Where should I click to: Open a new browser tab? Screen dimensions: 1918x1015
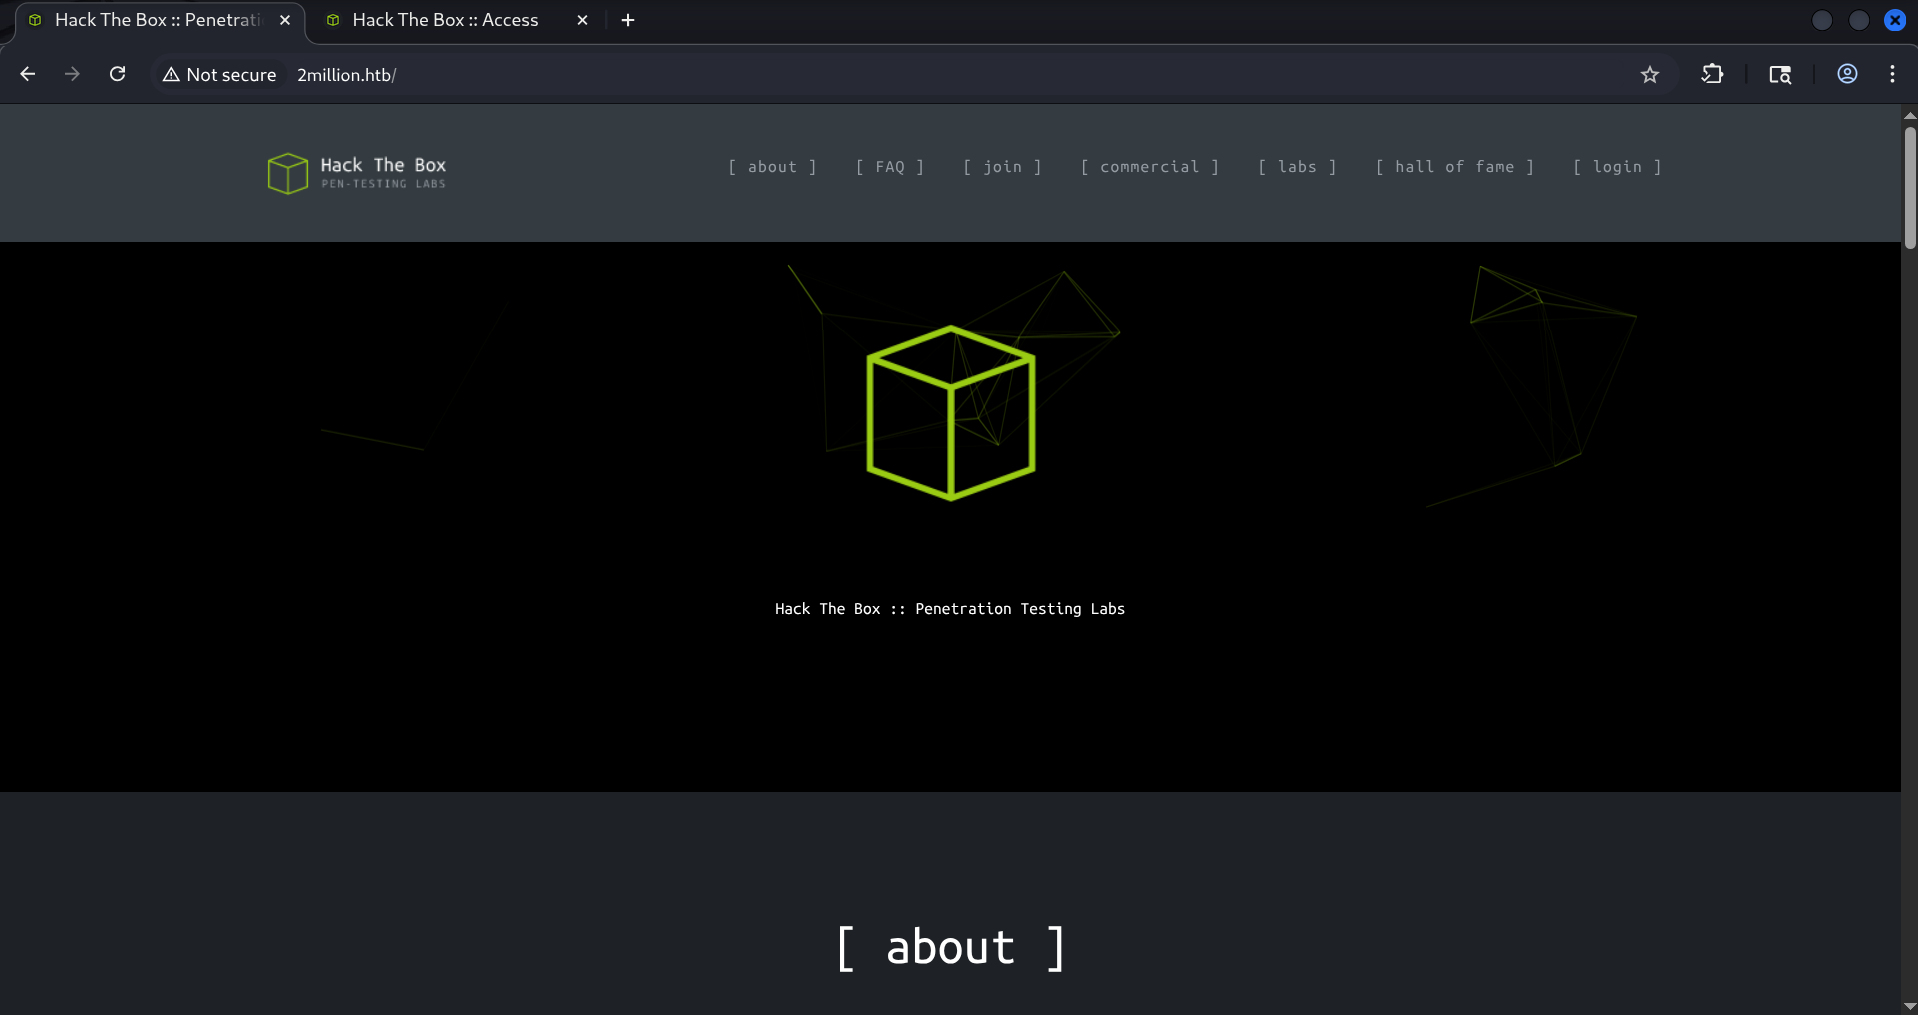(x=628, y=20)
